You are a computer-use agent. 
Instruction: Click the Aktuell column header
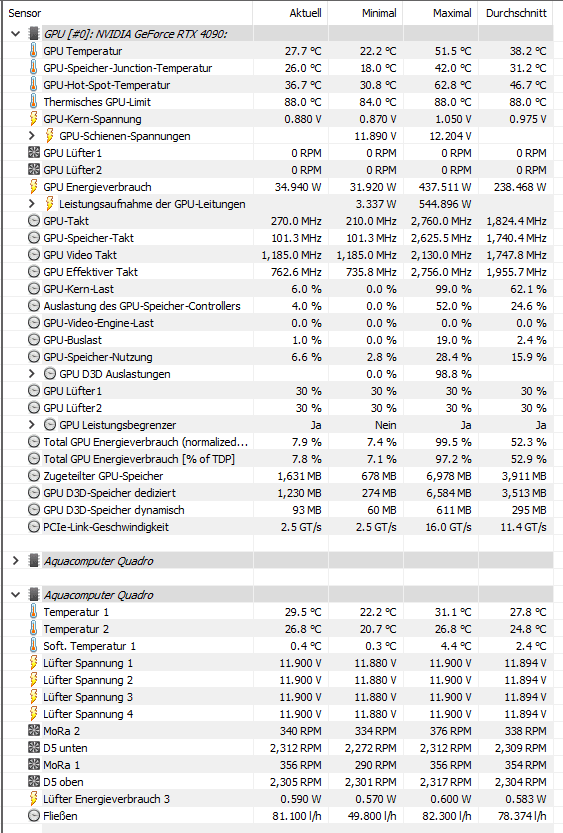point(290,13)
